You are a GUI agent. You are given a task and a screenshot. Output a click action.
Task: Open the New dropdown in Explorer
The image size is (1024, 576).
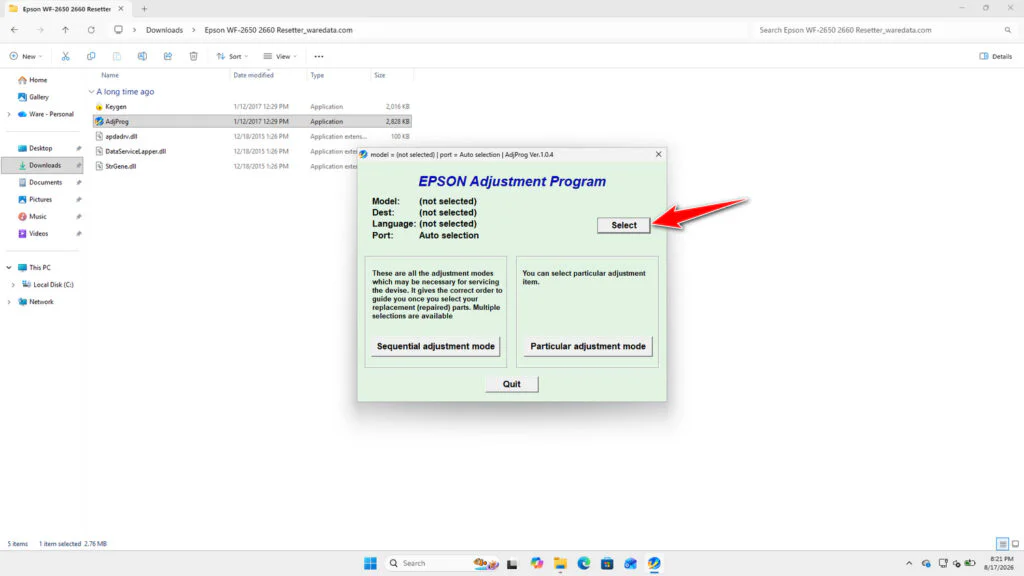click(x=26, y=56)
